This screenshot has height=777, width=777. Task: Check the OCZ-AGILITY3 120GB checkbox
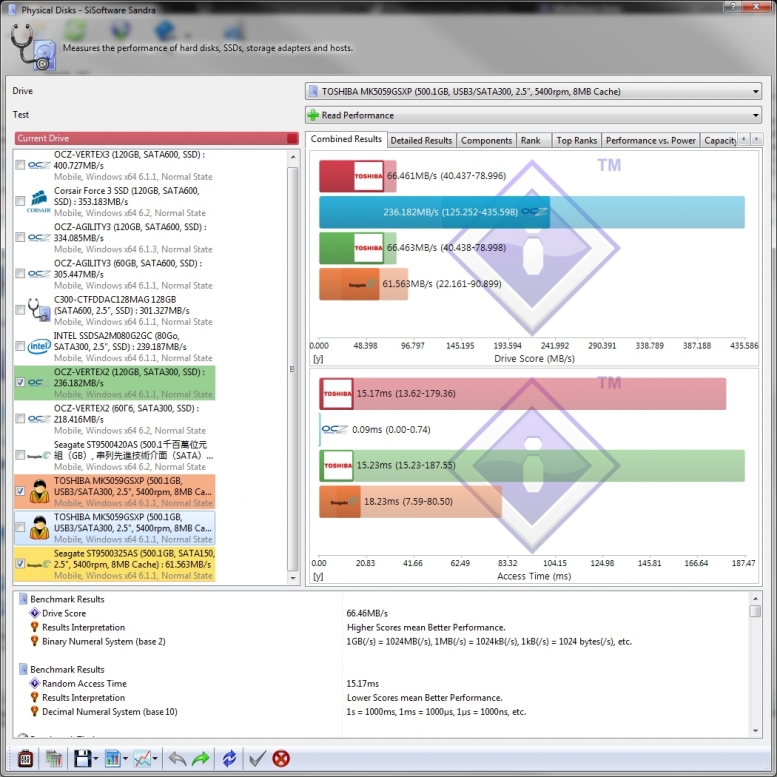(x=20, y=237)
